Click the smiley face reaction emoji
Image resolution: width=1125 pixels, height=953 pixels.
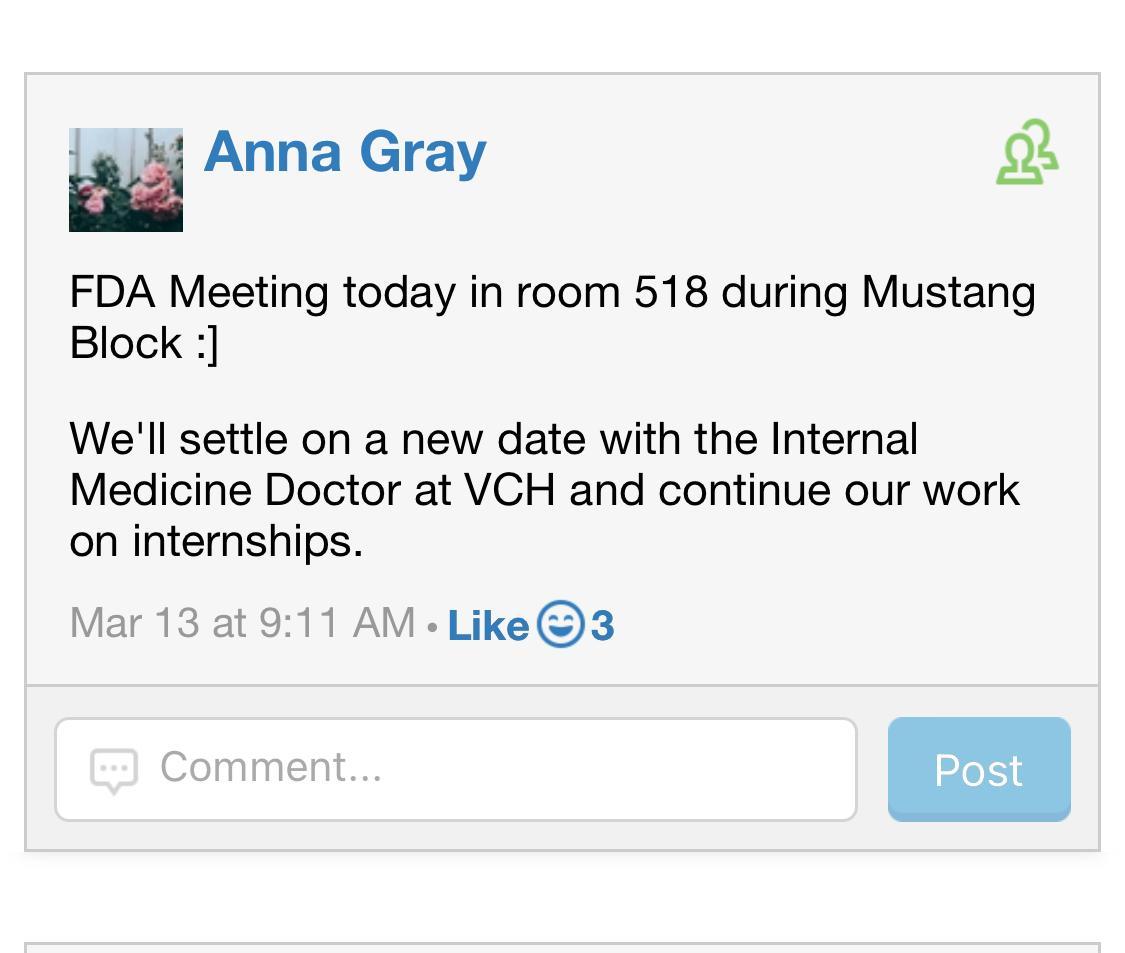coord(560,625)
